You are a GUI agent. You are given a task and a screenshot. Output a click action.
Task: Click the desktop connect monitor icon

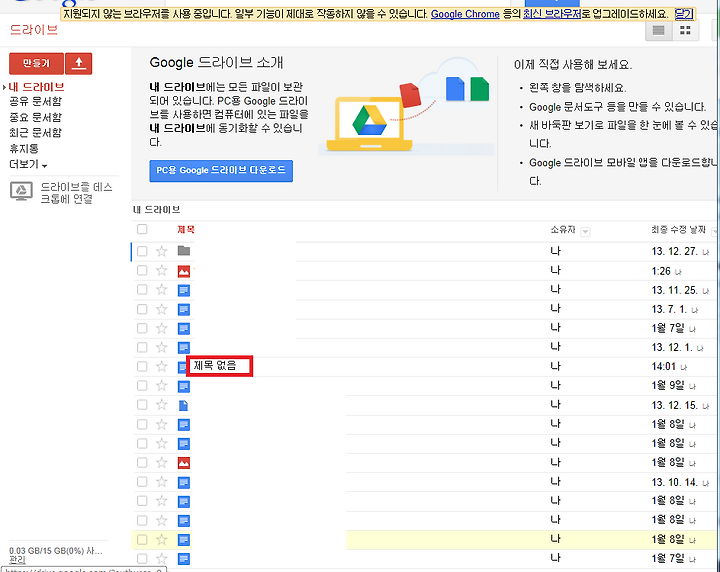point(21,191)
